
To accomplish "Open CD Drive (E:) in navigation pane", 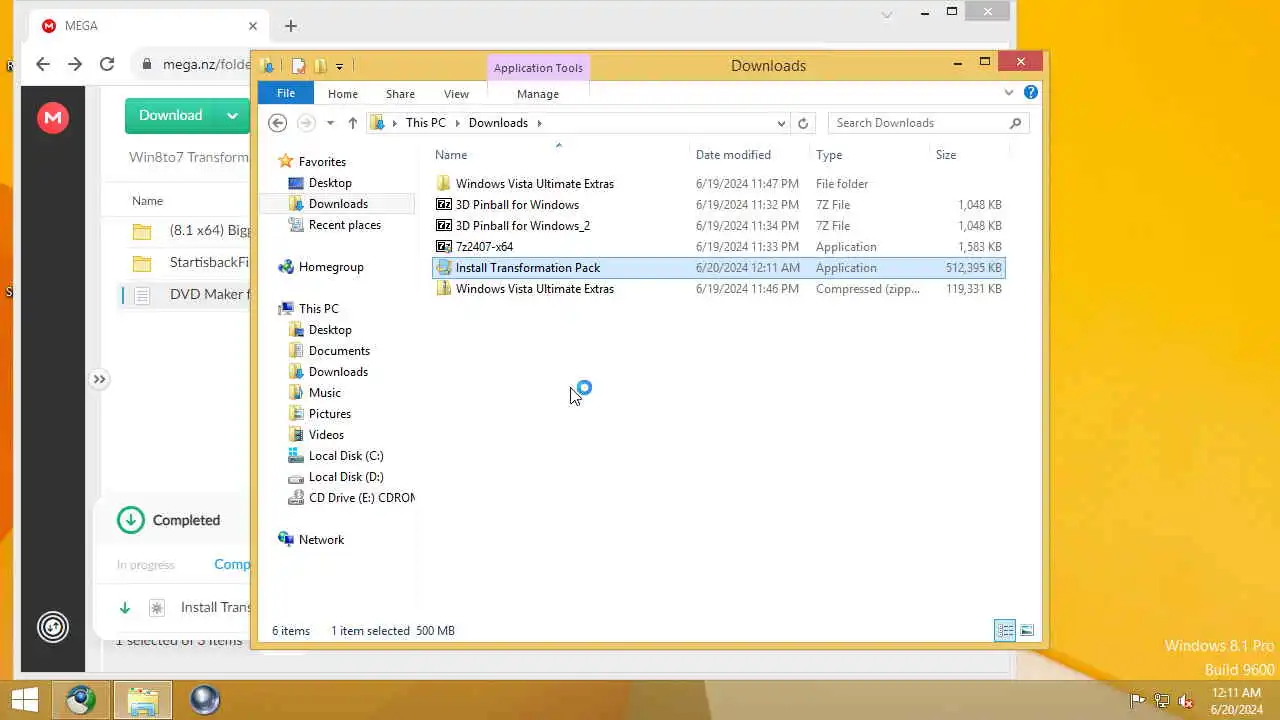I will coord(351,498).
